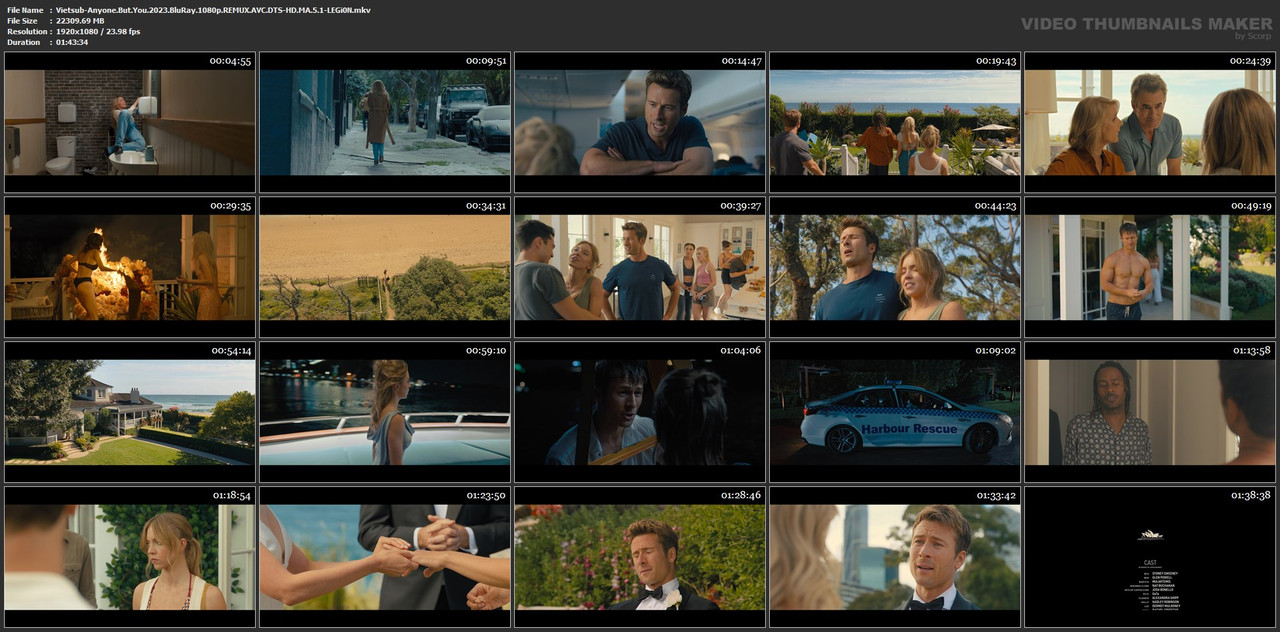
Task: Select the kitchen group thumbnail at 00:39:27
Action: pos(640,267)
